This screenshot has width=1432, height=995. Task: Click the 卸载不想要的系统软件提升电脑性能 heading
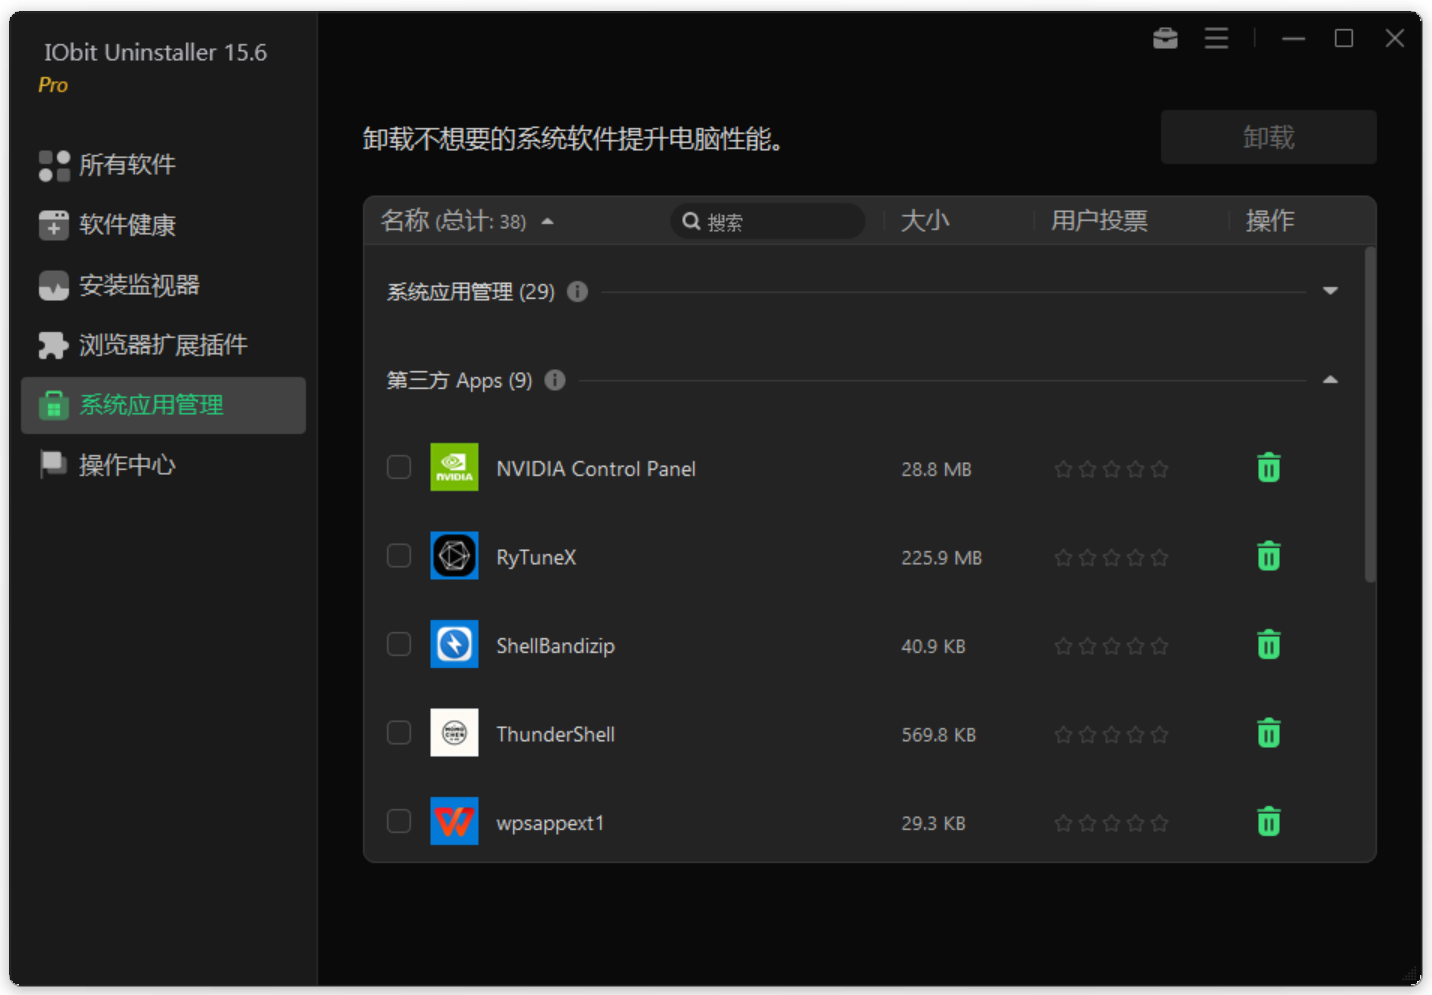(x=572, y=138)
